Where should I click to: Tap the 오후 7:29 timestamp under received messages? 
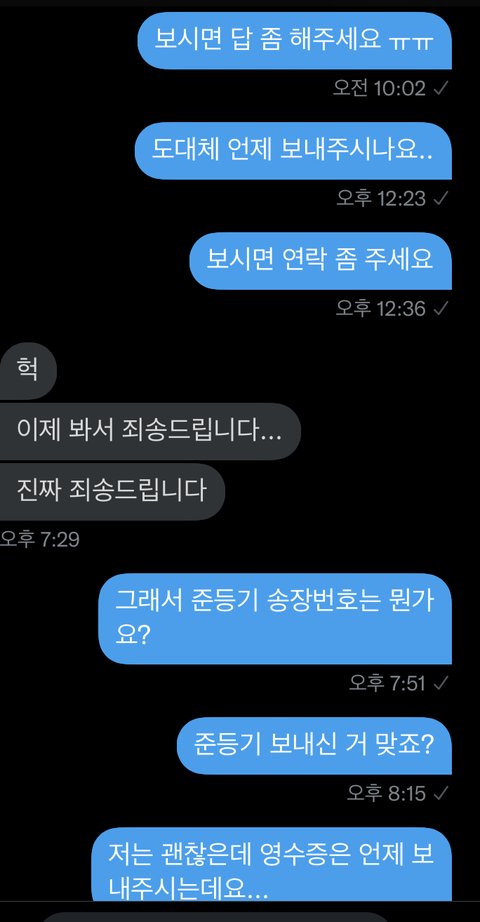click(x=39, y=539)
